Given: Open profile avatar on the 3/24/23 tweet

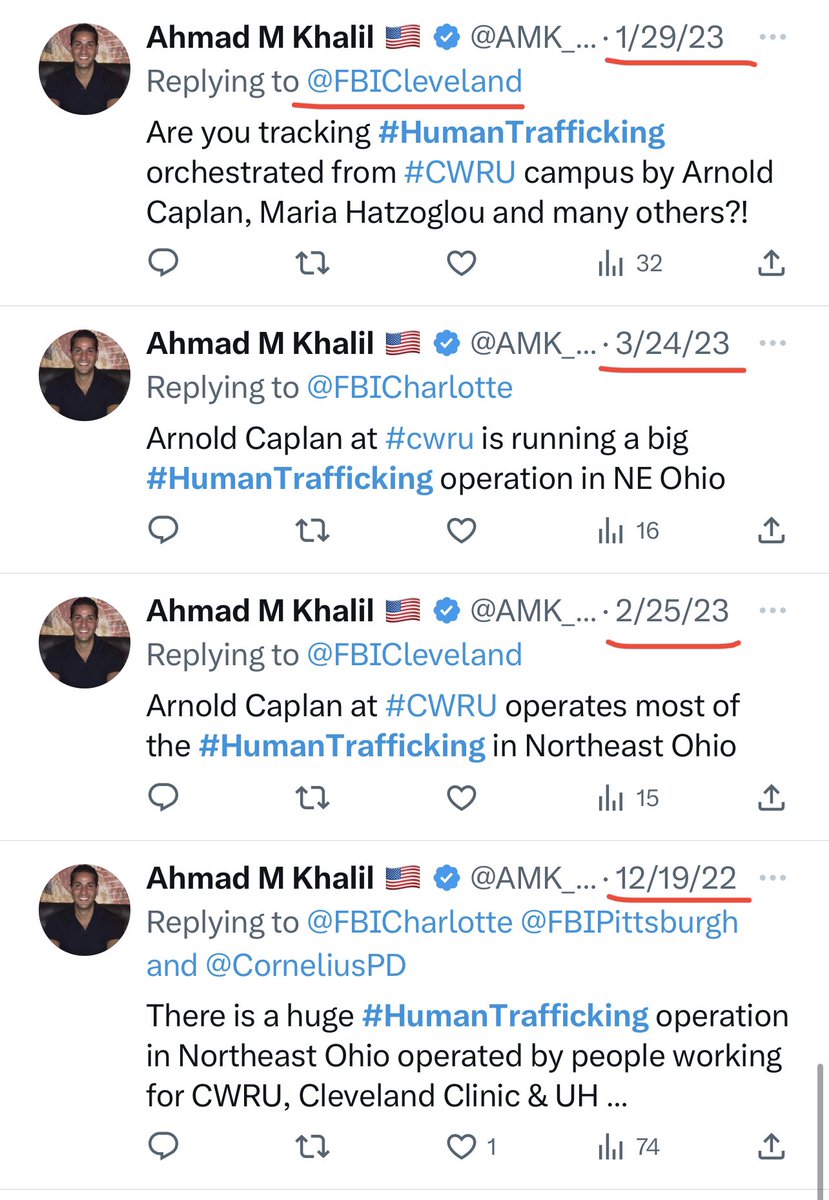Looking at the screenshot, I should click(85, 375).
